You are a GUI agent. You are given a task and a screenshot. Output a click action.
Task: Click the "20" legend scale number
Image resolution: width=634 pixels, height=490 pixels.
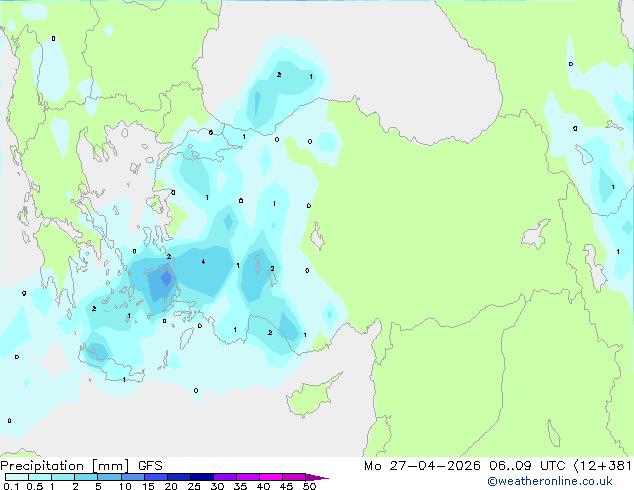[171, 486]
